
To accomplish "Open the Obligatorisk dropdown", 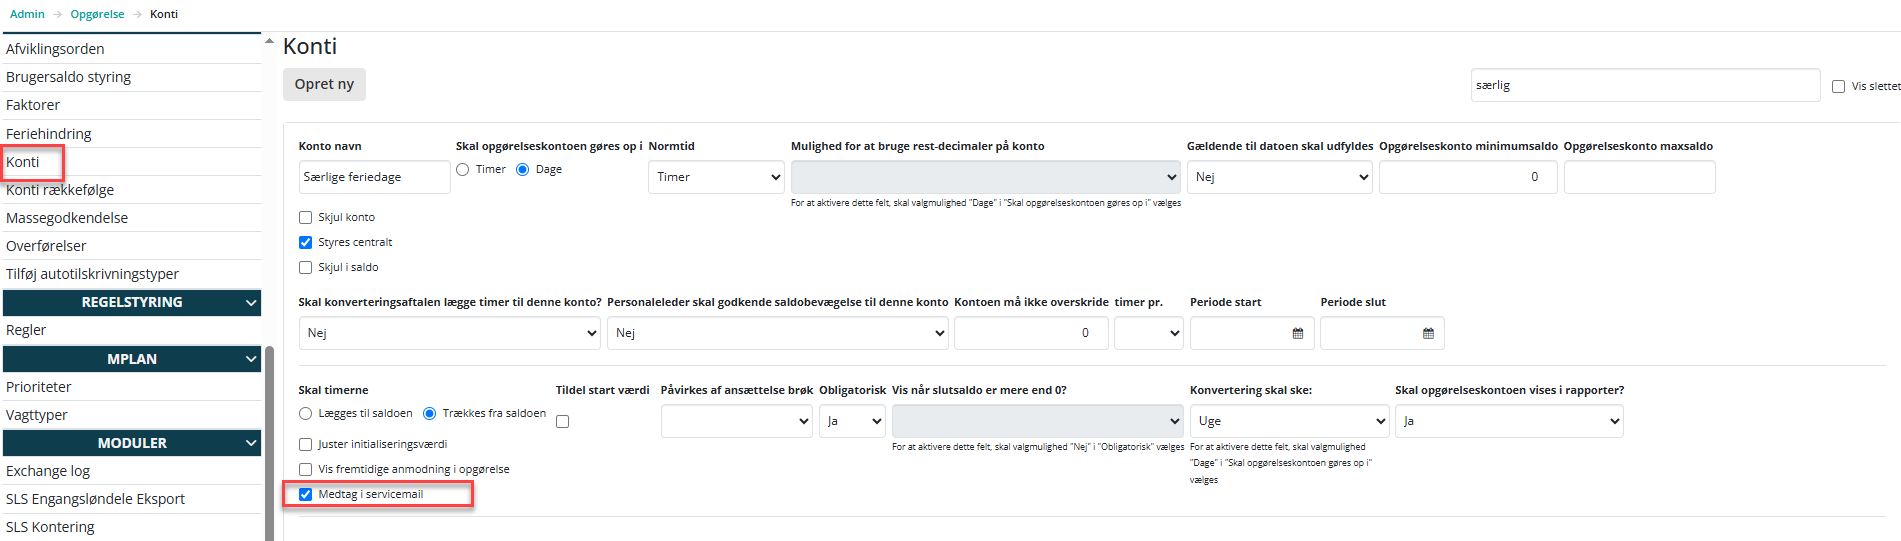I will click(x=852, y=421).
